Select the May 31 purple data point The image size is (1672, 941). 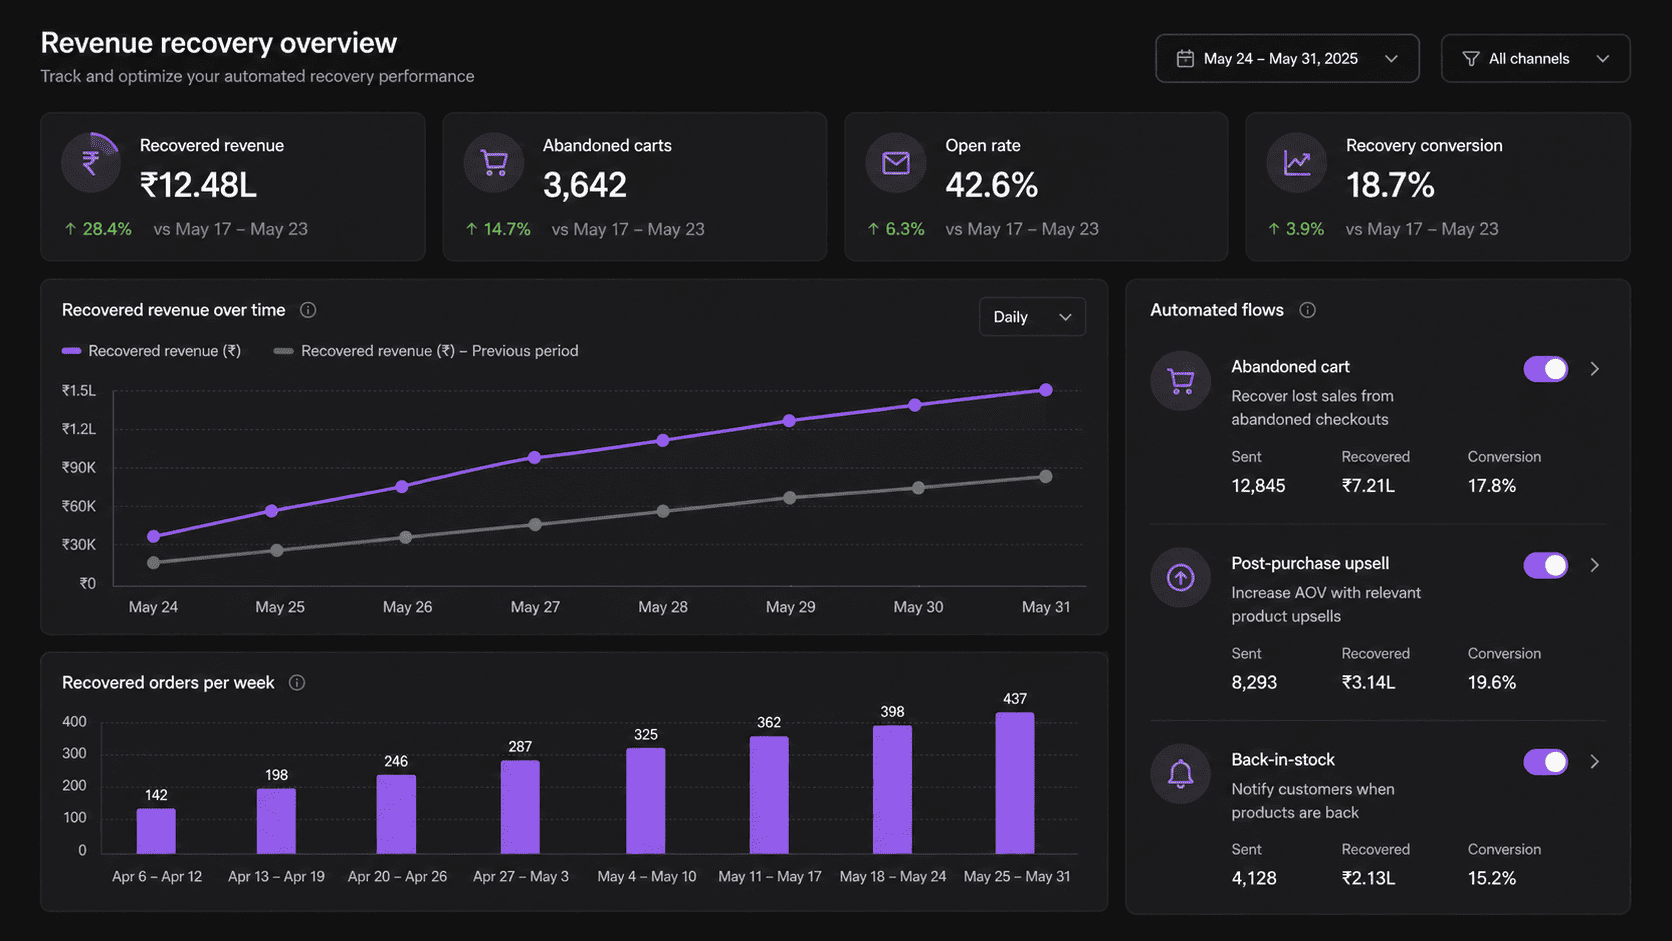1046,390
